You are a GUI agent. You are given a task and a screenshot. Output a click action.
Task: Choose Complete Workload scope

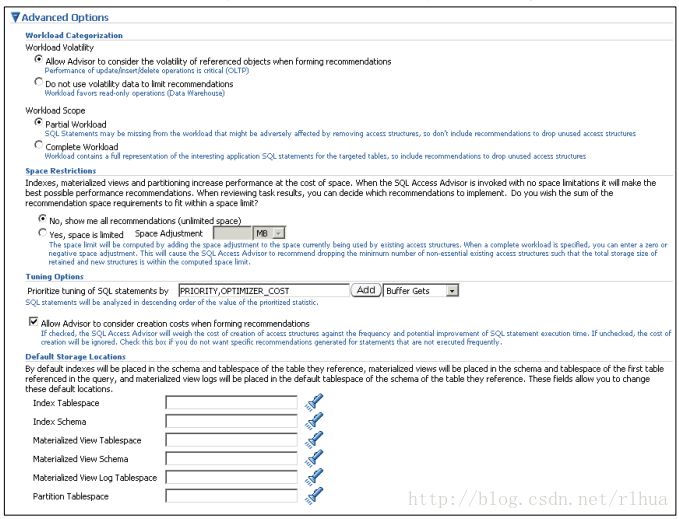39,145
